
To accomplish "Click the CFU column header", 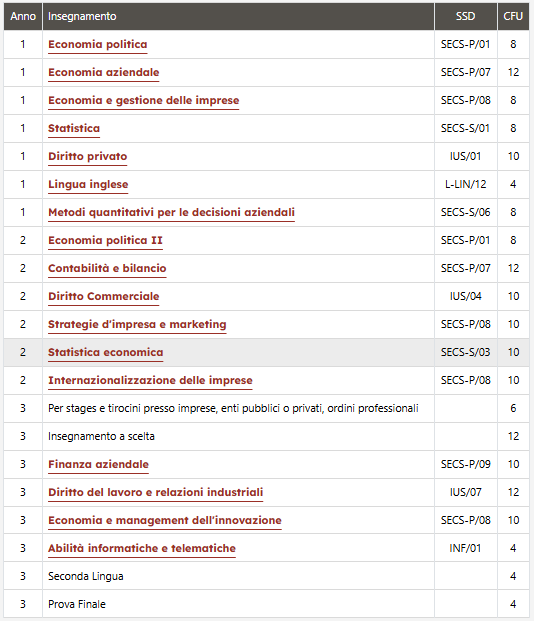I will click(x=513, y=16).
